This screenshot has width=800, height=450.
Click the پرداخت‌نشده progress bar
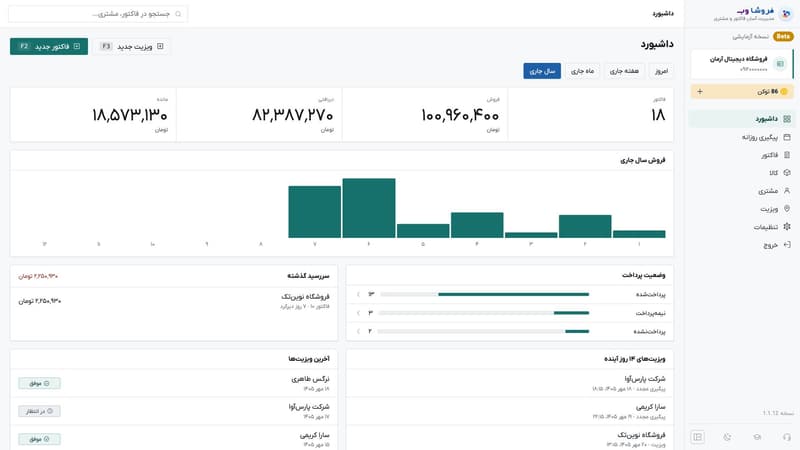pyautogui.click(x=484, y=331)
